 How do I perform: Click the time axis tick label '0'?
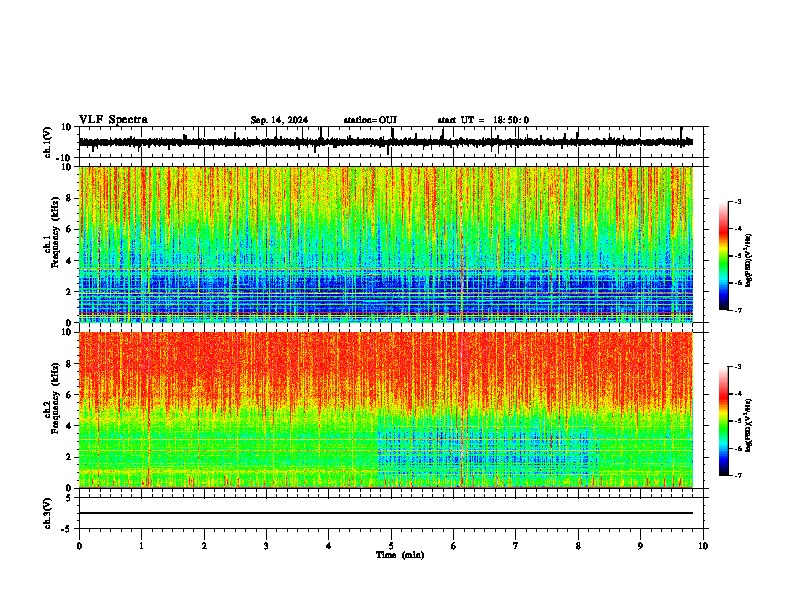coord(79,546)
